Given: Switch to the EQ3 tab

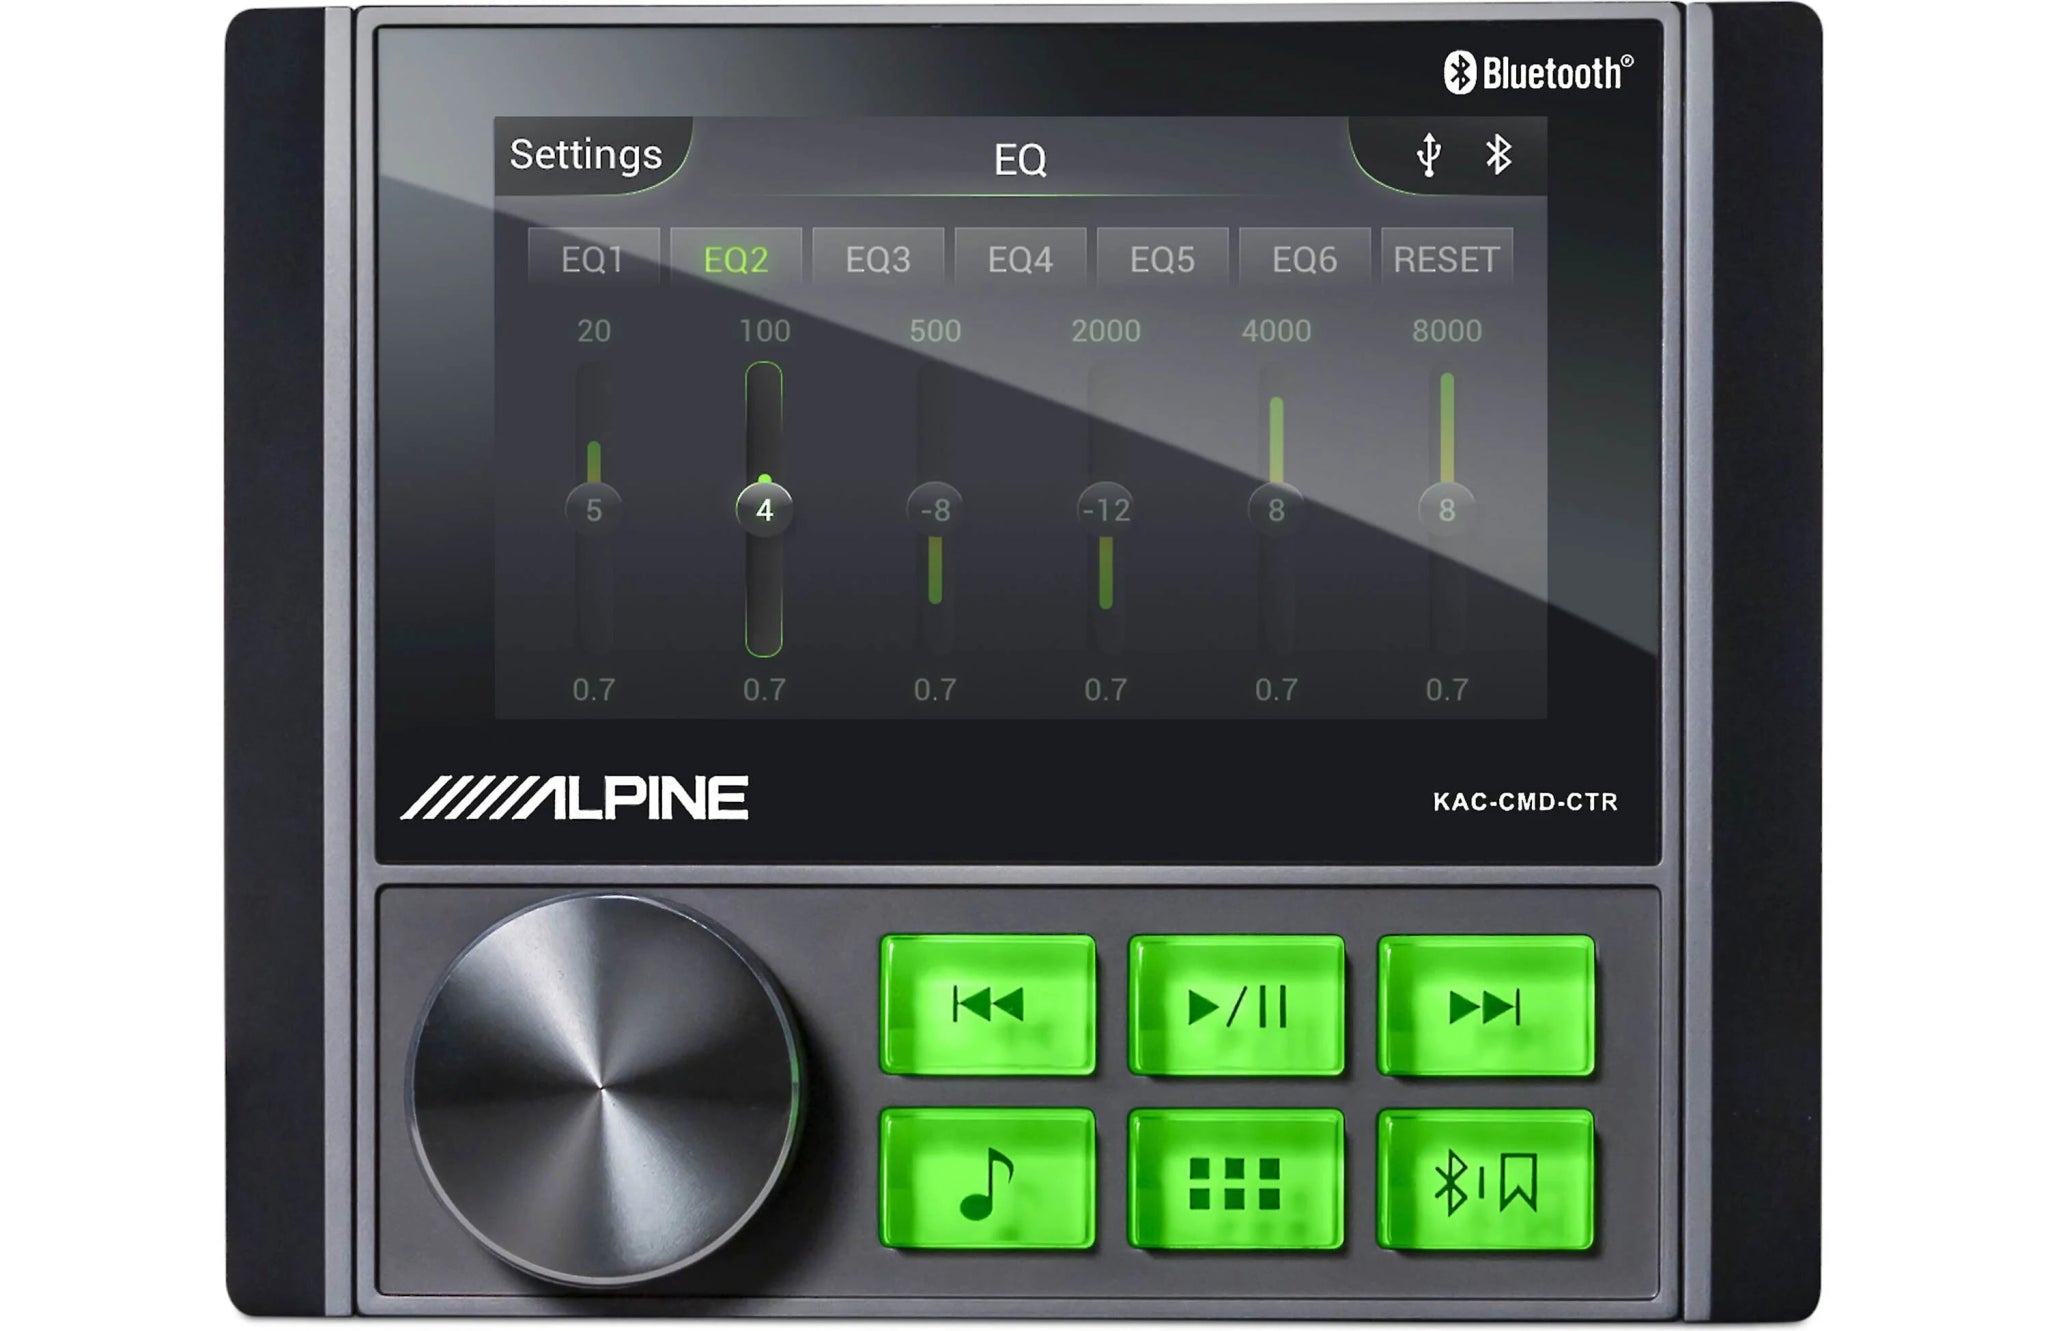Looking at the screenshot, I should [880, 258].
